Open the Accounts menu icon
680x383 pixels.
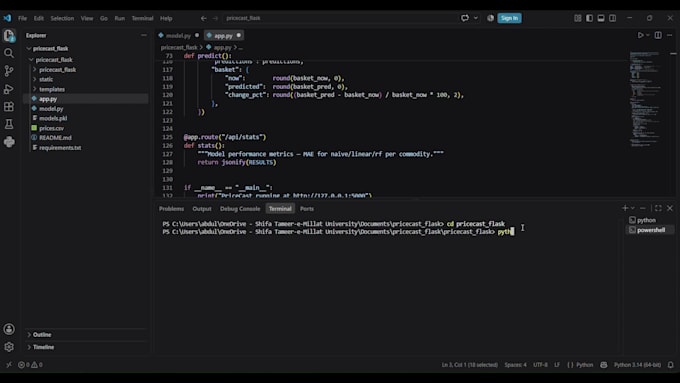9,329
